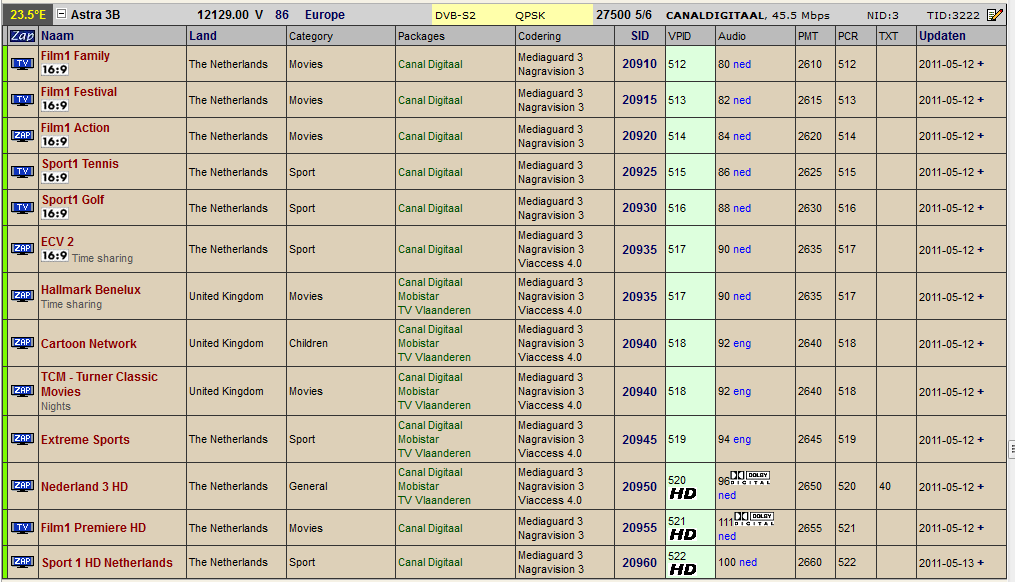The image size is (1015, 582).
Task: Click the ZAP icon for TCM Turner Classic Movies
Action: [22, 391]
